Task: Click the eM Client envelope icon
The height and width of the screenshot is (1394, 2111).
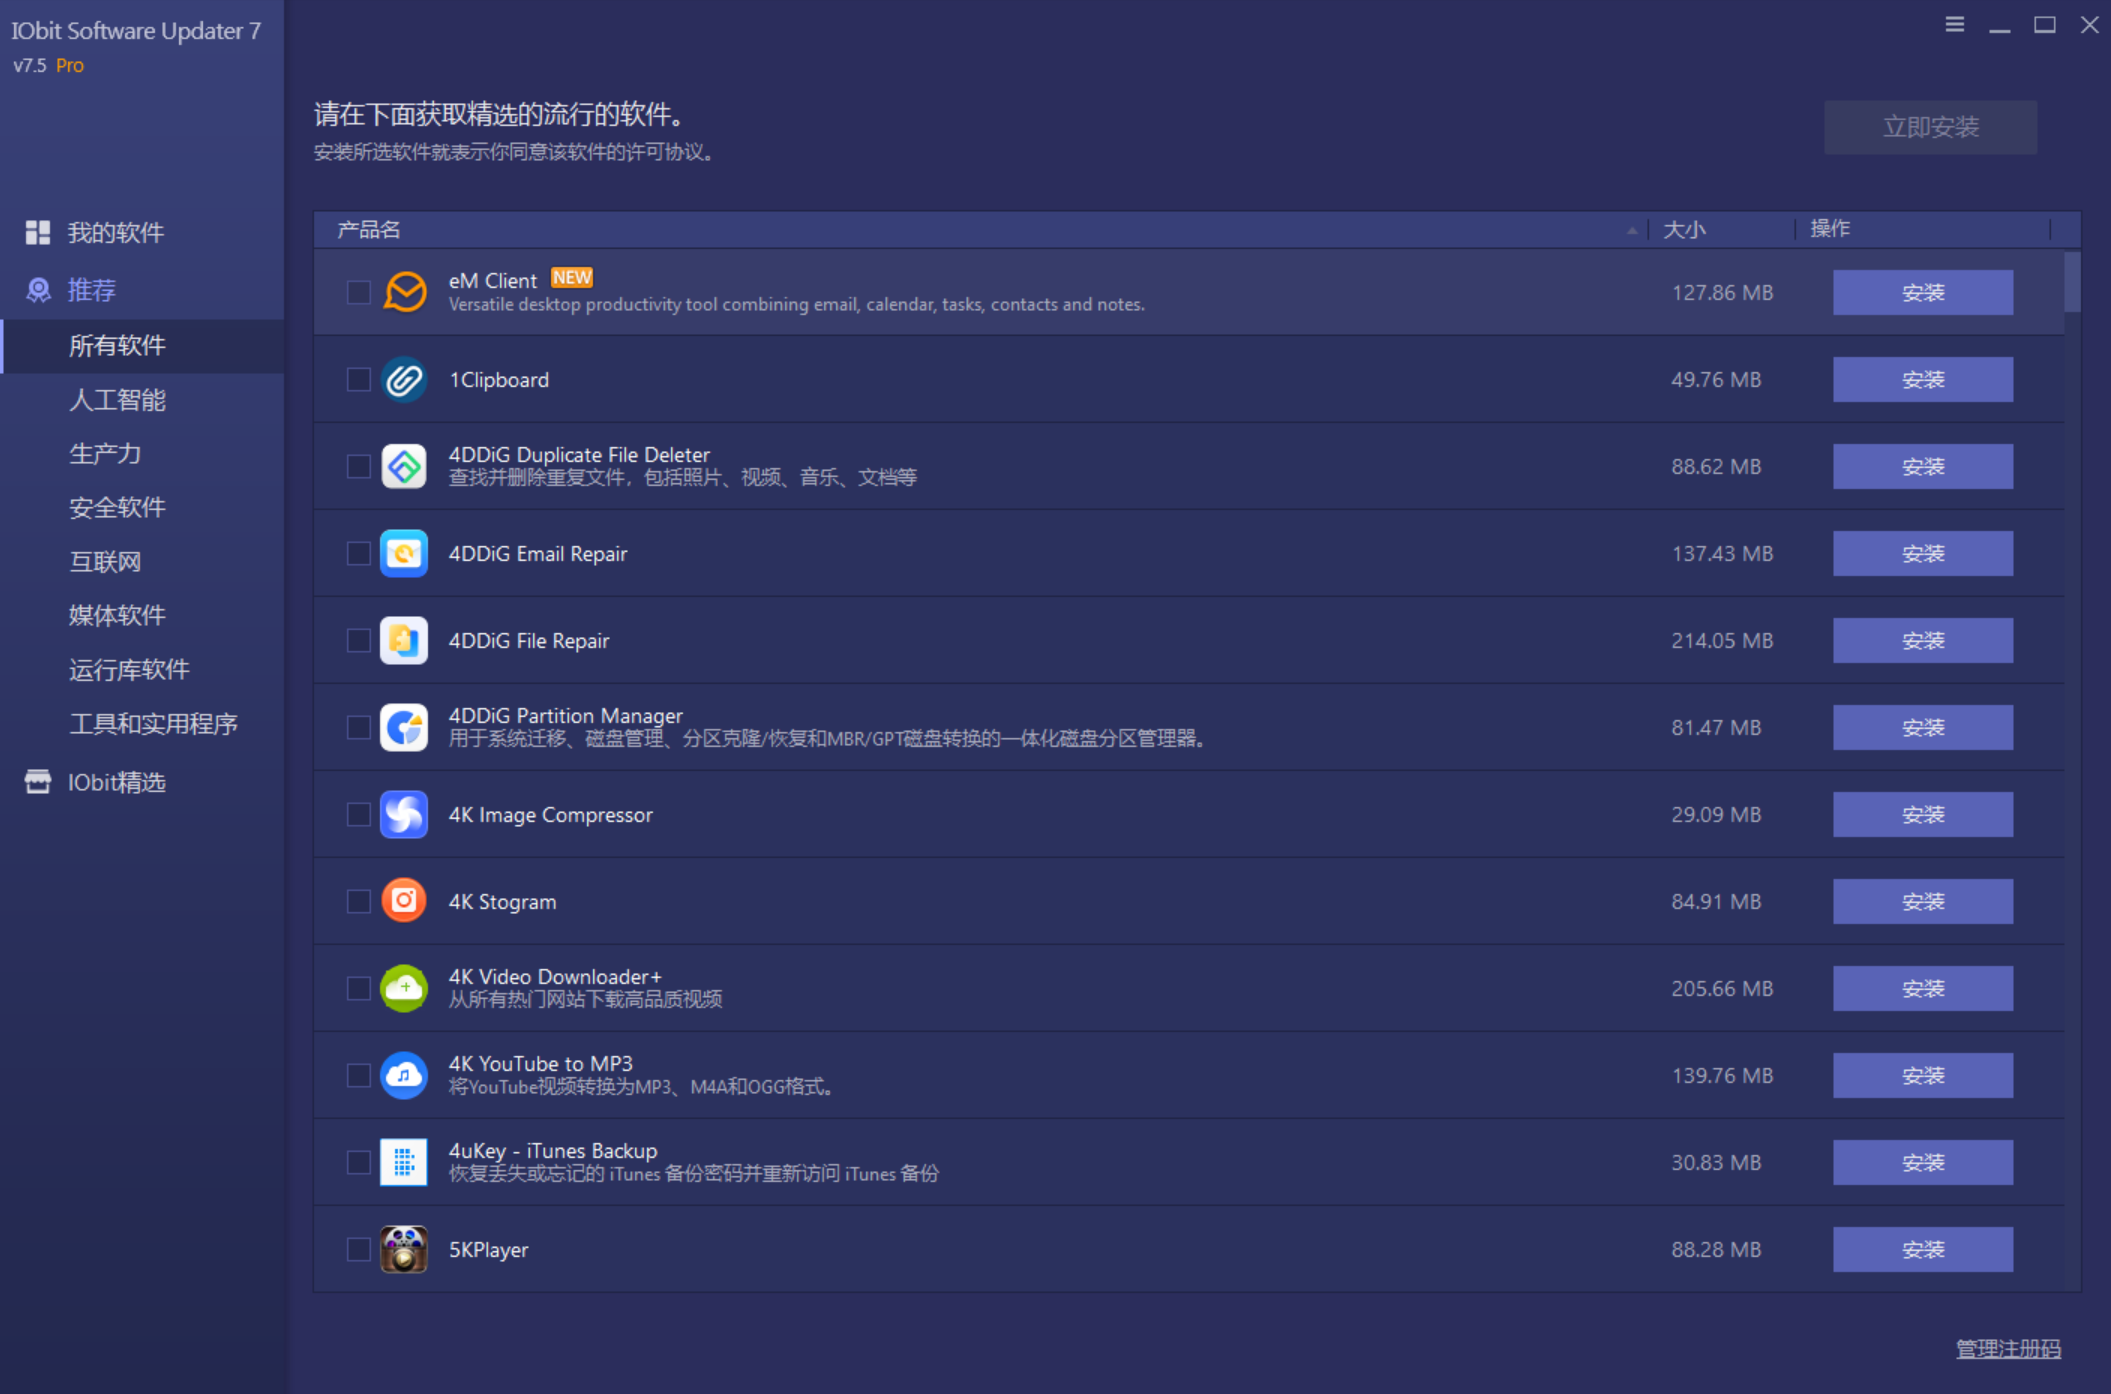Action: 404,292
